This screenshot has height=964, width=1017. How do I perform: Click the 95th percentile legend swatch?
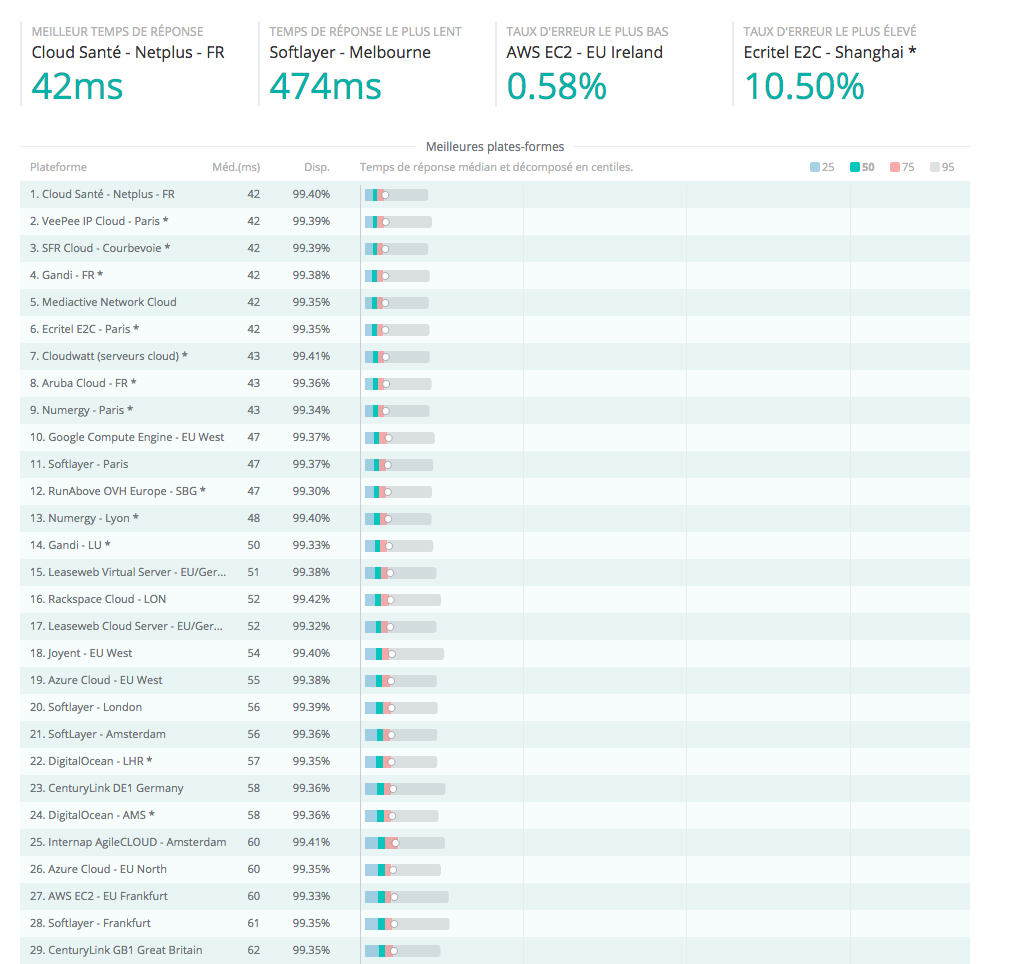click(935, 167)
